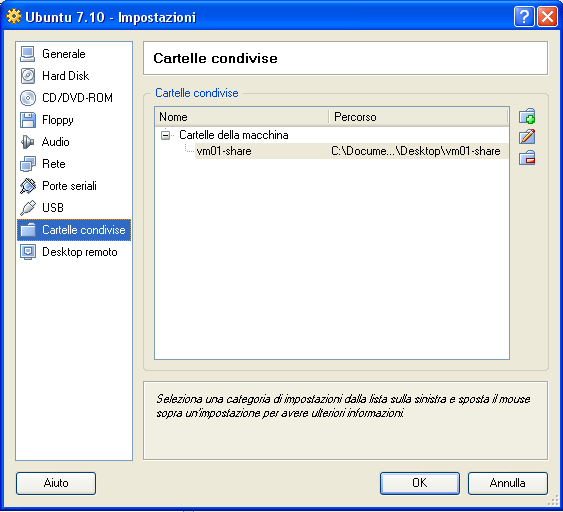This screenshot has height=512, width=563.
Task: Click the Porte seriali connector icon
Action: pos(28,186)
